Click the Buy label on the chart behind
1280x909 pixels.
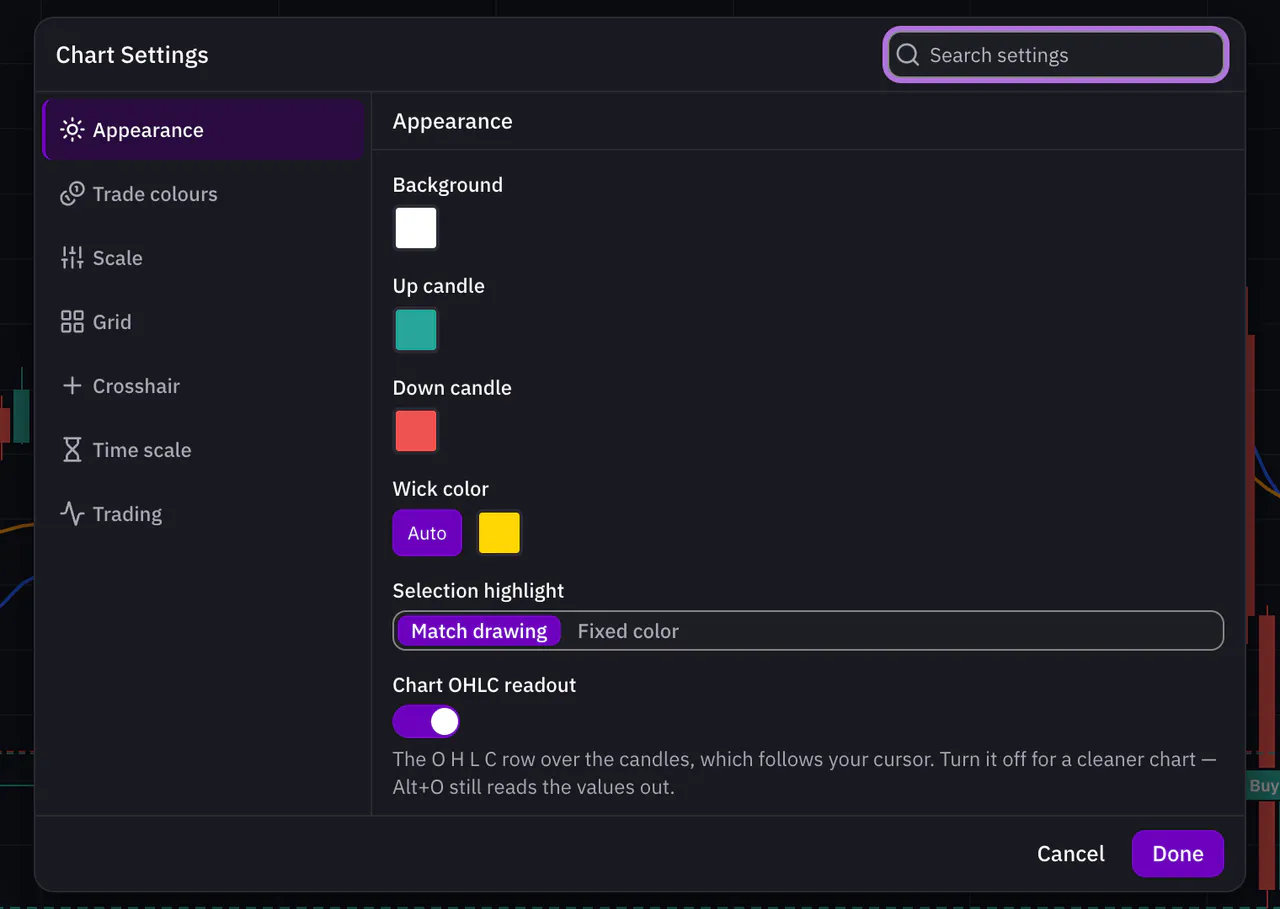pyautogui.click(x=1262, y=786)
